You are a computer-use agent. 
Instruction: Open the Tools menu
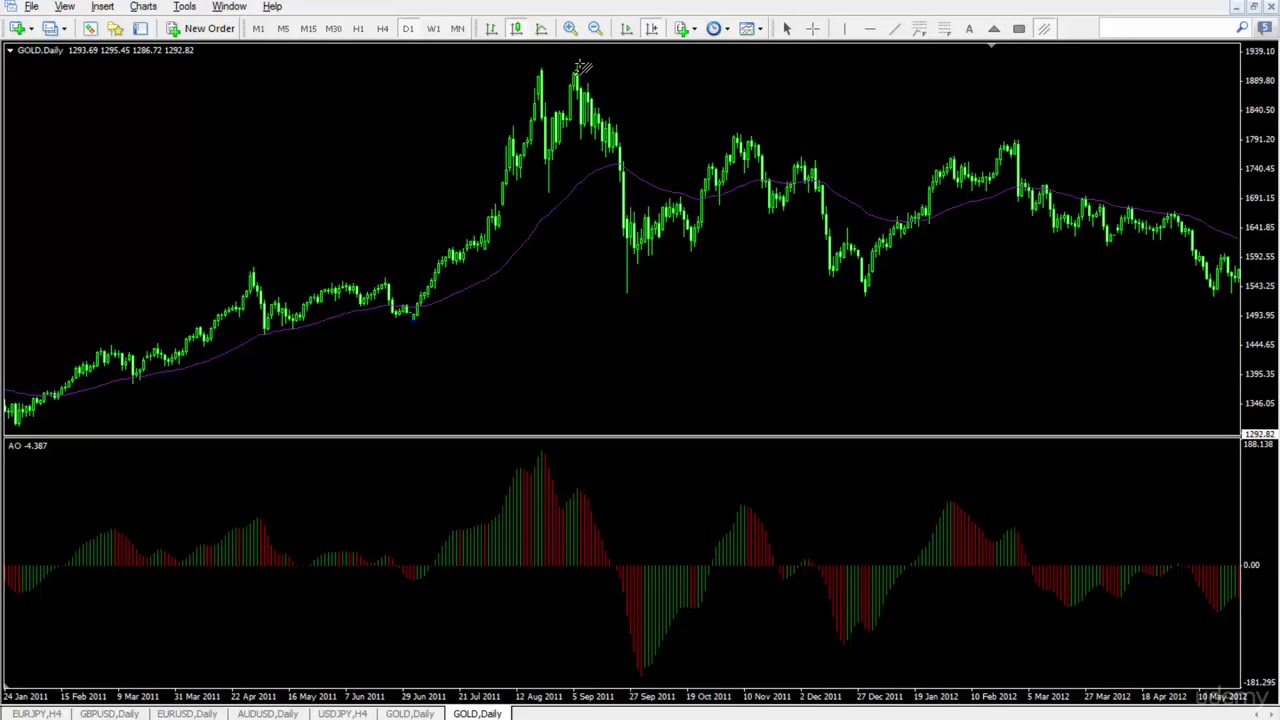click(184, 7)
